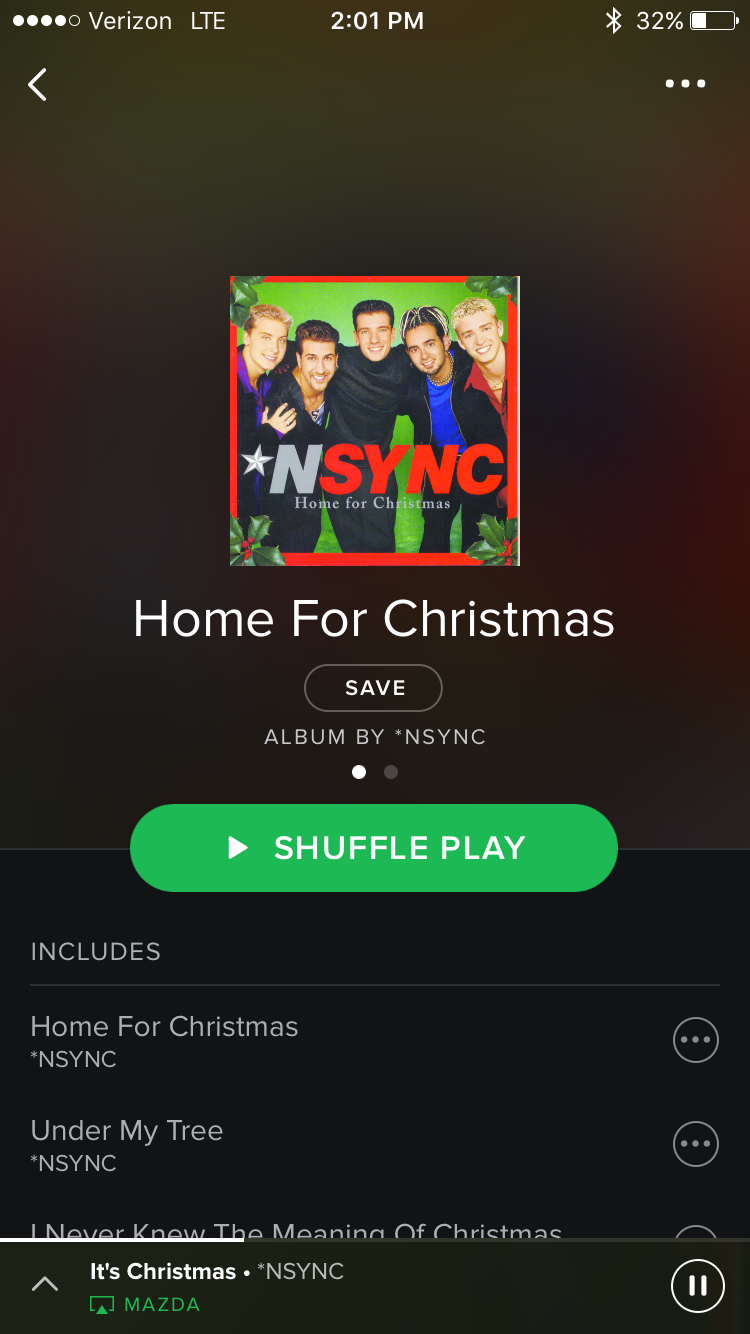This screenshot has width=750, height=1334.
Task: Pause the currently playing song
Action: (x=697, y=1285)
